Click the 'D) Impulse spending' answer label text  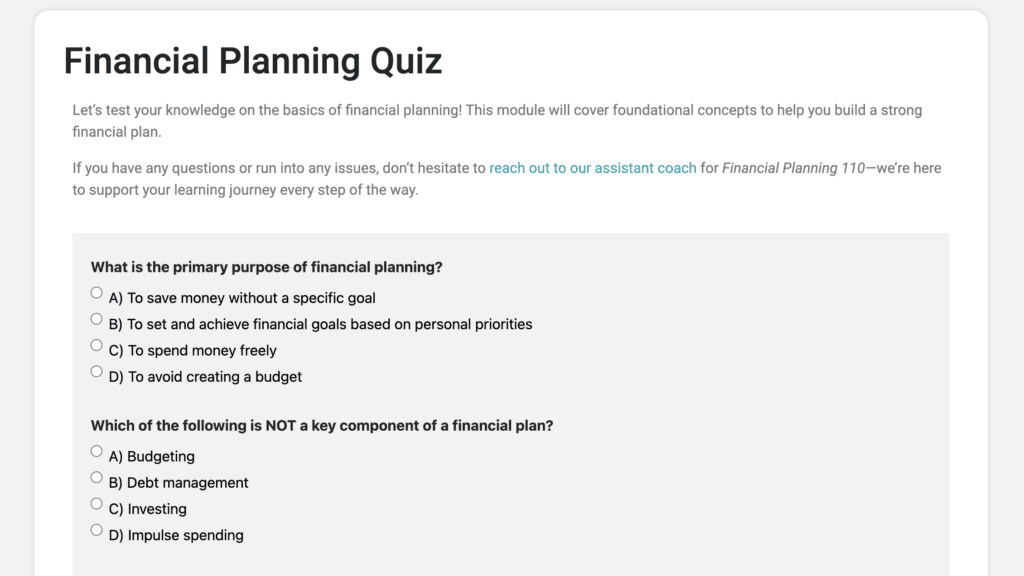(176, 535)
